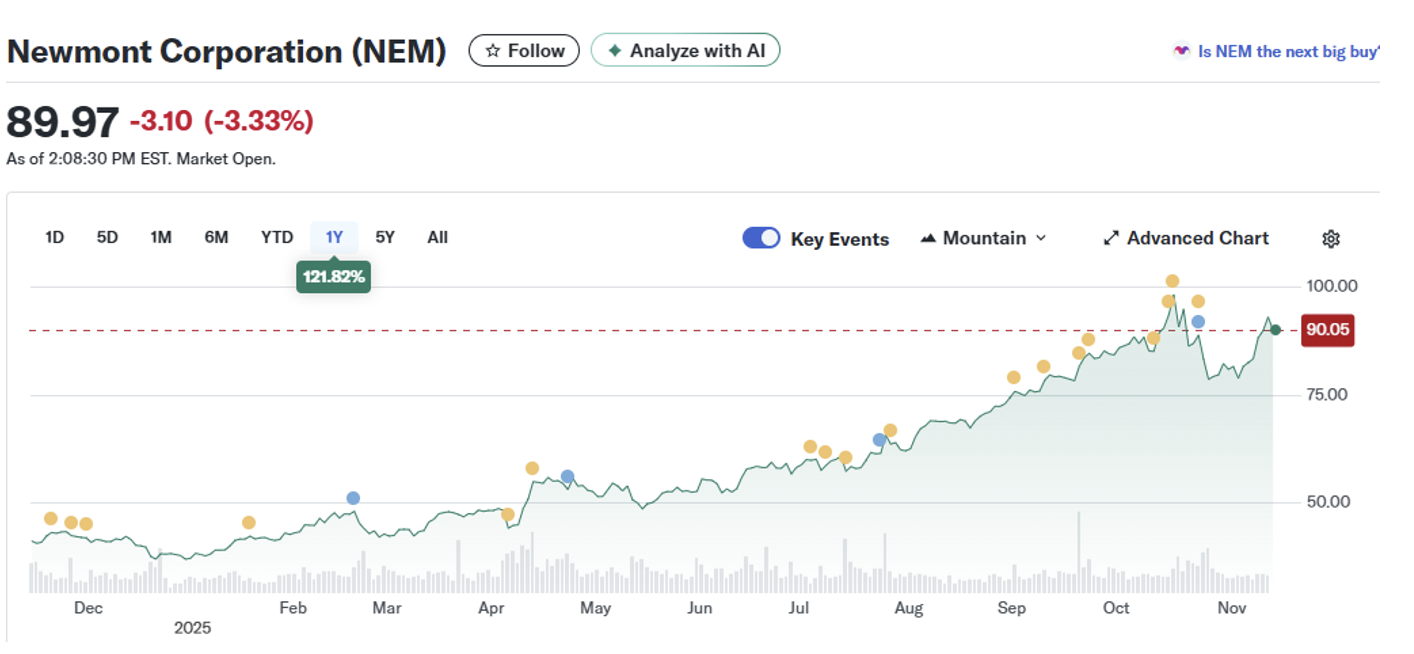
Task: Click the Dec axis label
Action: [88, 608]
